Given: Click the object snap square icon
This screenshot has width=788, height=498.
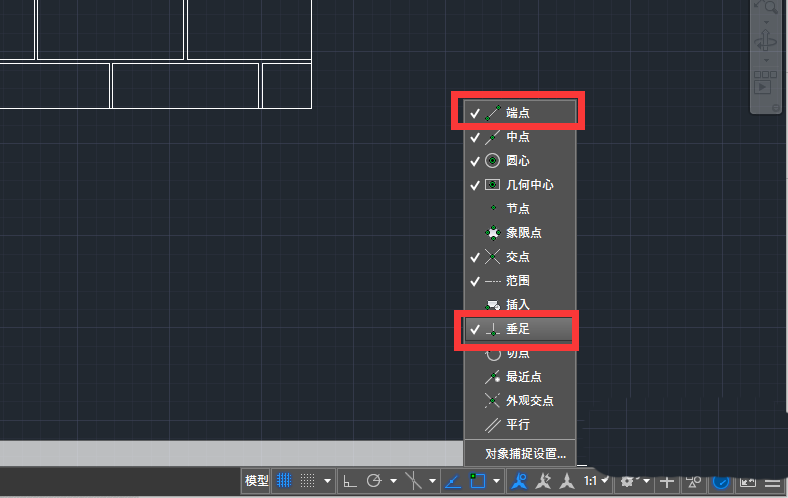Looking at the screenshot, I should click(x=477, y=481).
